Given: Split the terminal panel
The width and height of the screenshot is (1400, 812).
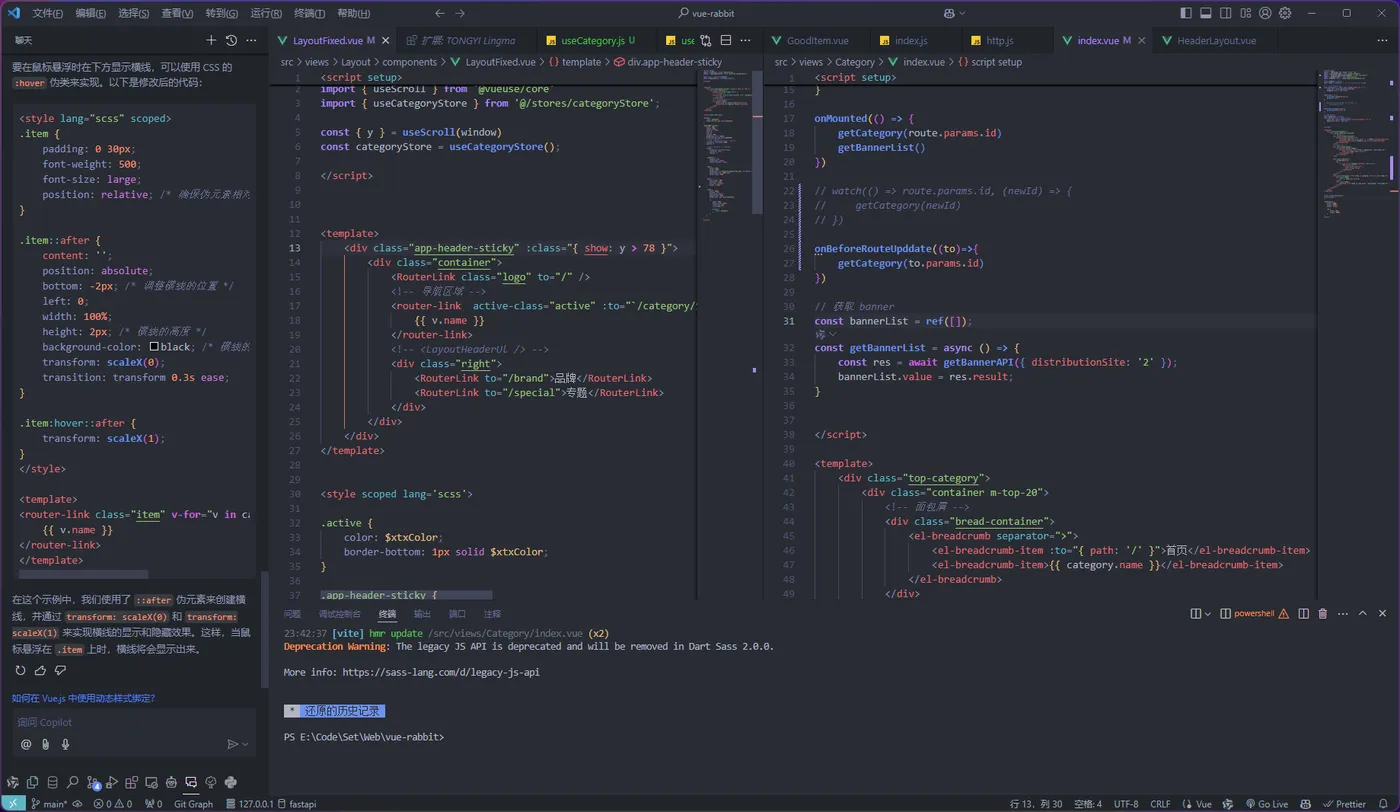Looking at the screenshot, I should 1303,614.
